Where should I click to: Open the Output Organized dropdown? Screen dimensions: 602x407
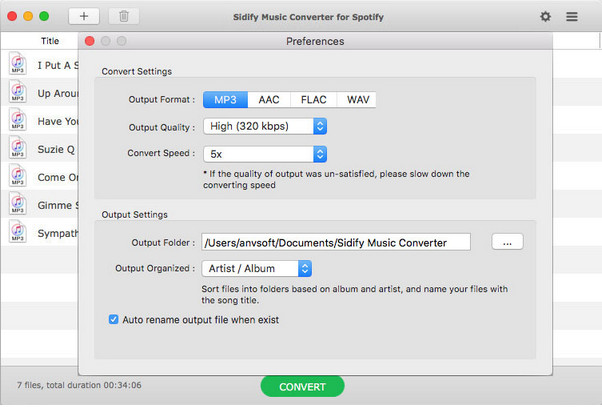(x=256, y=268)
